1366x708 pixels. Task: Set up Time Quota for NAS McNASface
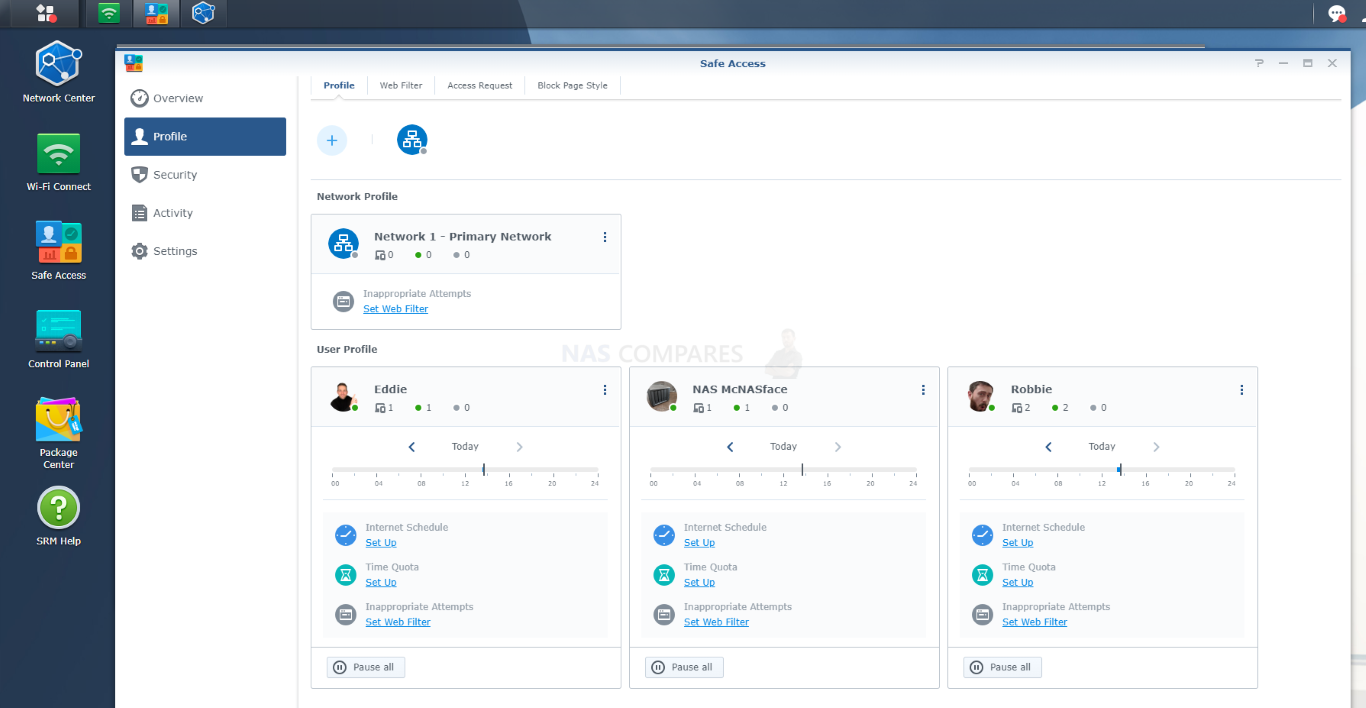699,582
